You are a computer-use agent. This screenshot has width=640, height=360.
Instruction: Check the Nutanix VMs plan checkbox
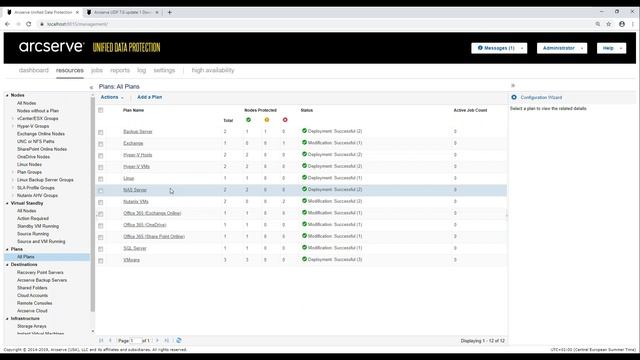coord(101,202)
